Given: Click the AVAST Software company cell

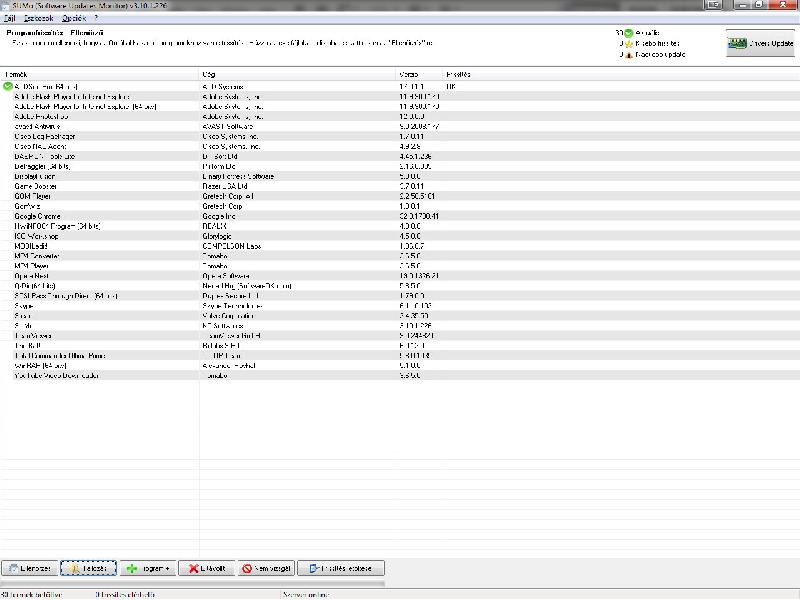Looking at the screenshot, I should [x=228, y=127].
